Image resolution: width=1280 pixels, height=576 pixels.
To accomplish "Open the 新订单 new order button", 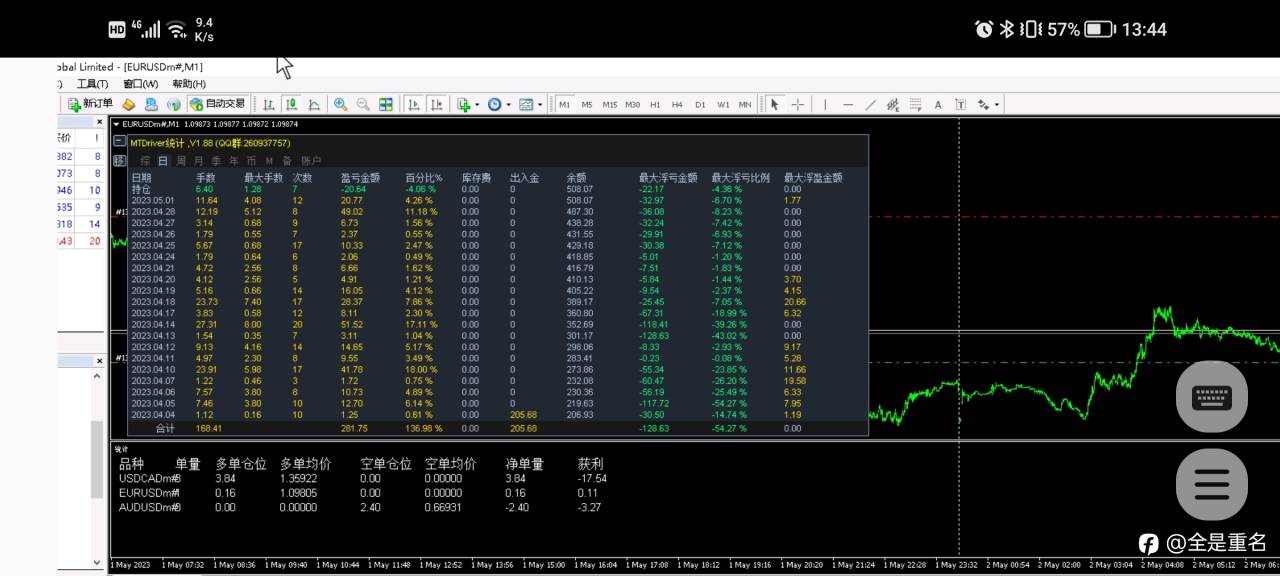I will tap(90, 104).
